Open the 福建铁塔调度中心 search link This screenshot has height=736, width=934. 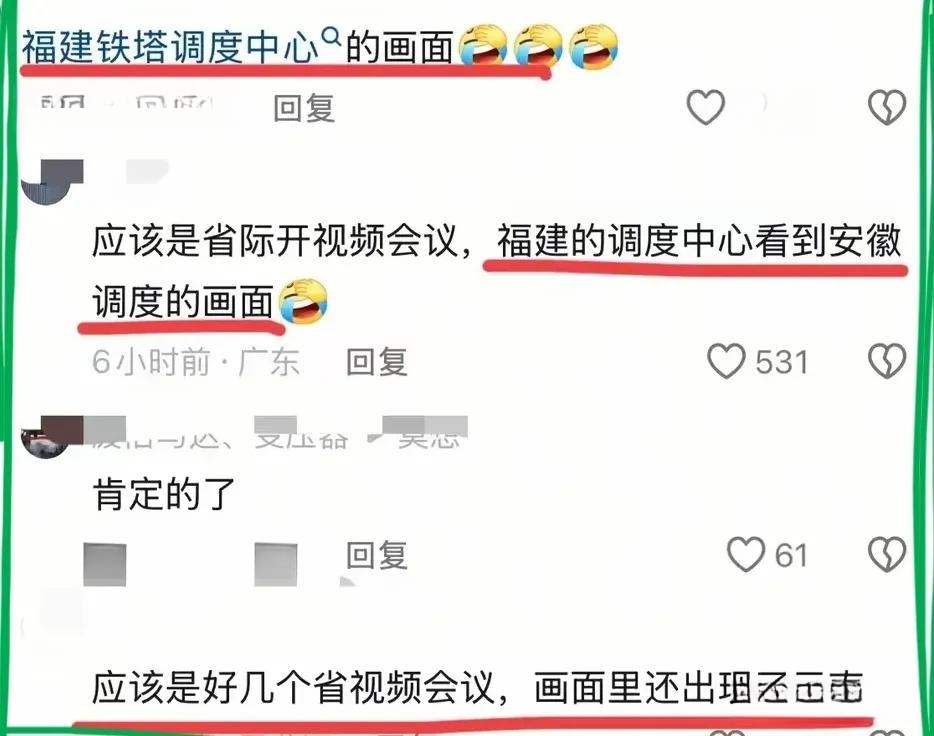[x=171, y=47]
